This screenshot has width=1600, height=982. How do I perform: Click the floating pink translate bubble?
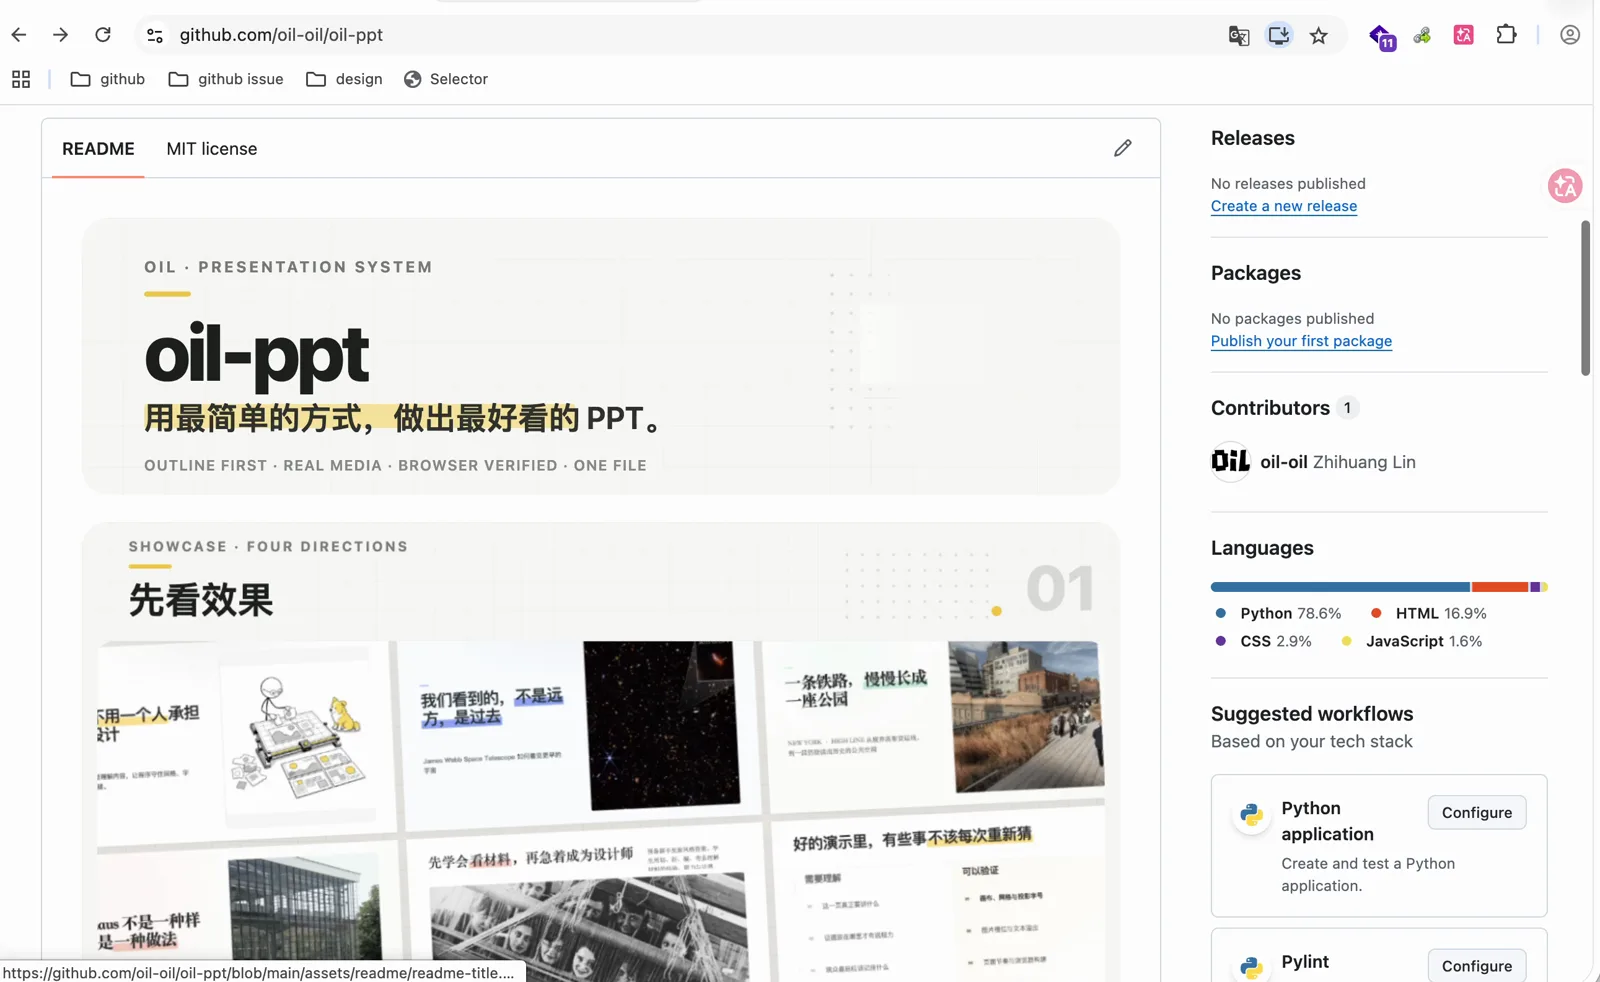tap(1565, 185)
